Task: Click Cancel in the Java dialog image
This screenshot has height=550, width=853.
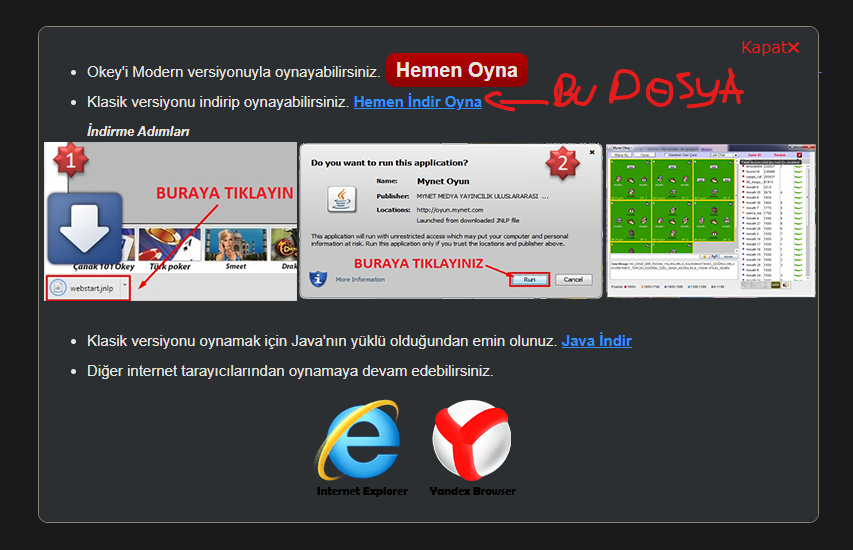Action: [573, 280]
